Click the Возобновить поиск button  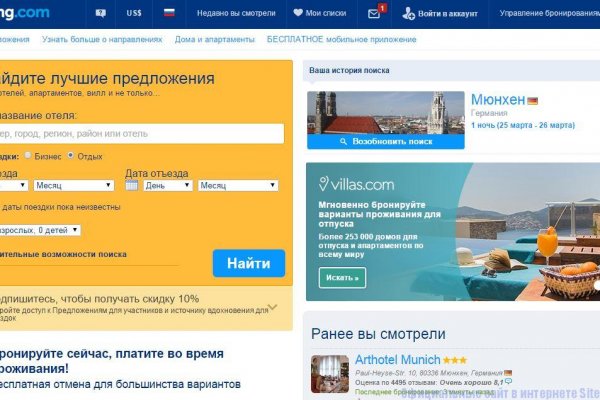(386, 142)
